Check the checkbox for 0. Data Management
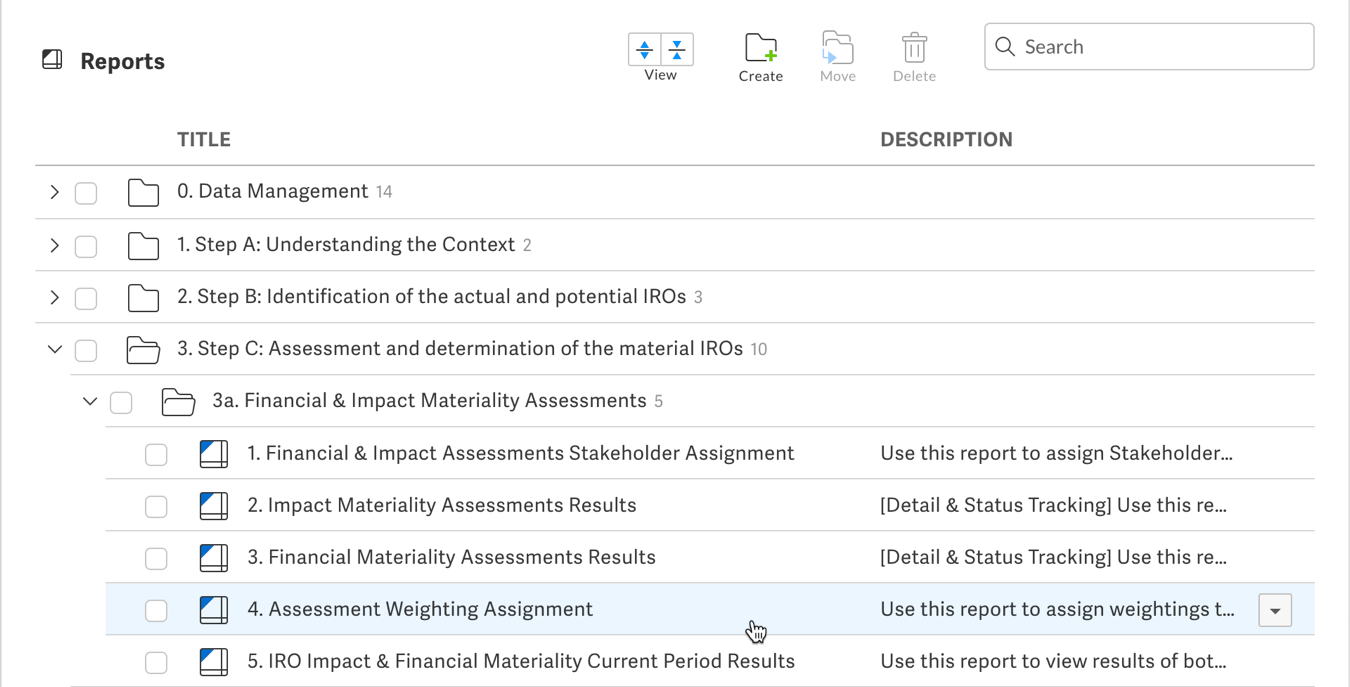The width and height of the screenshot is (1350, 687). pyautogui.click(x=86, y=192)
